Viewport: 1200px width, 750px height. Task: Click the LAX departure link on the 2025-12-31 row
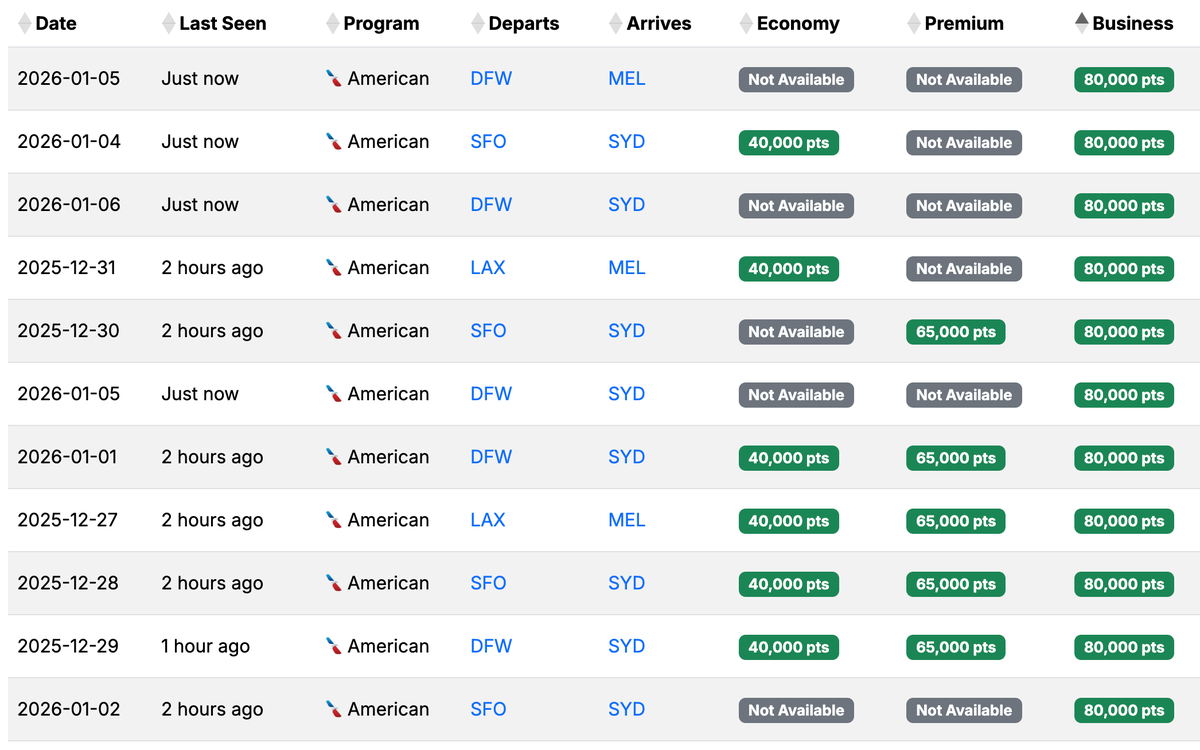click(x=489, y=268)
